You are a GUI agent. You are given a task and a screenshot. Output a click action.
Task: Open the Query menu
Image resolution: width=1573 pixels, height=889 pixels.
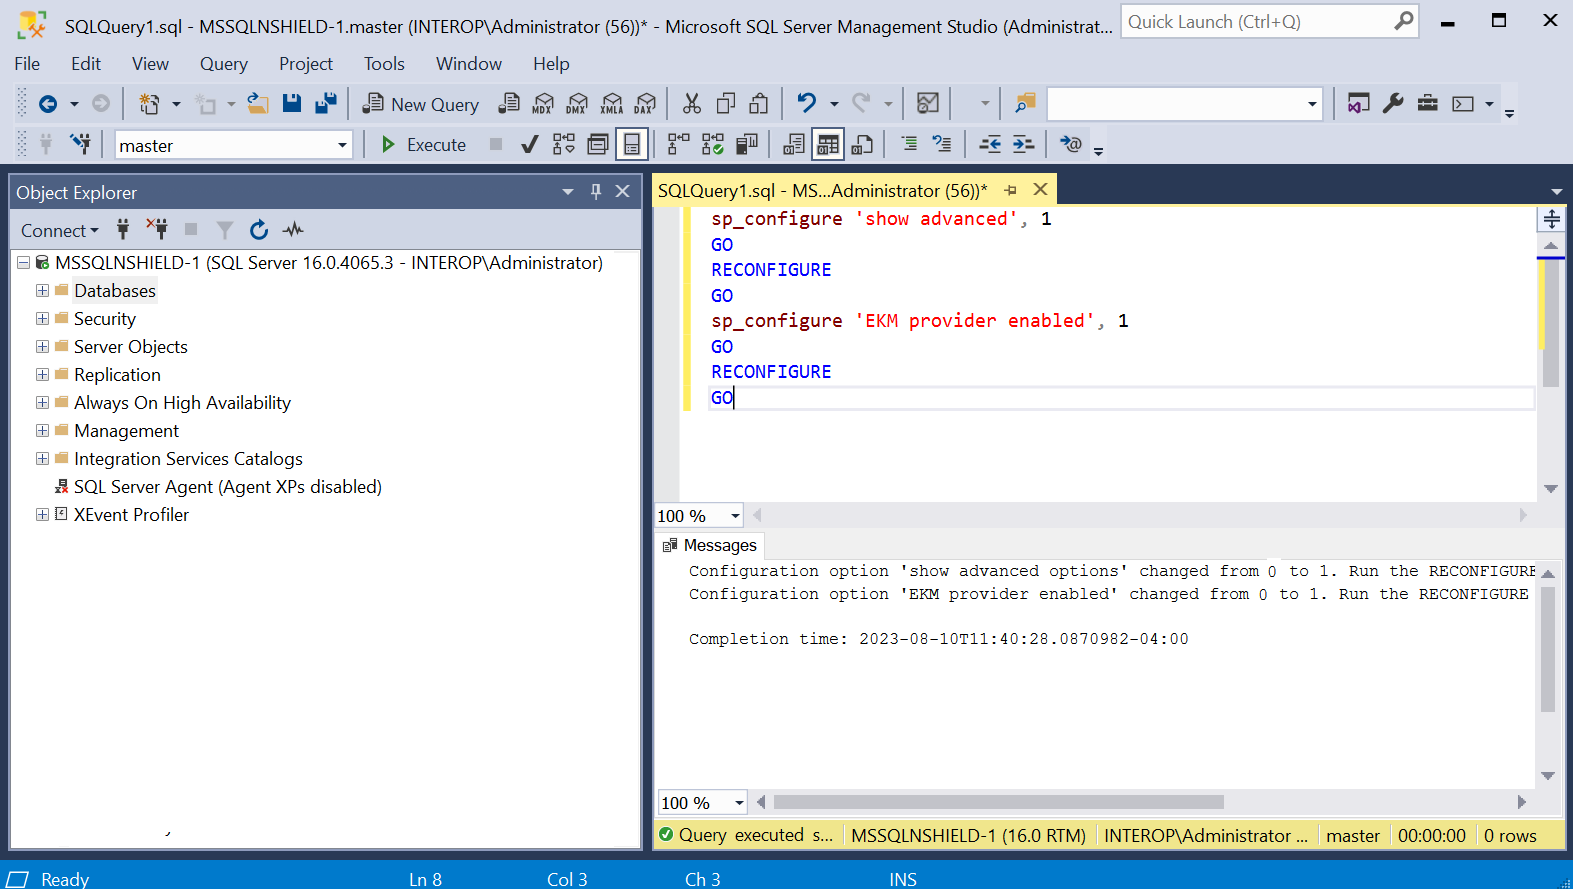pos(223,64)
